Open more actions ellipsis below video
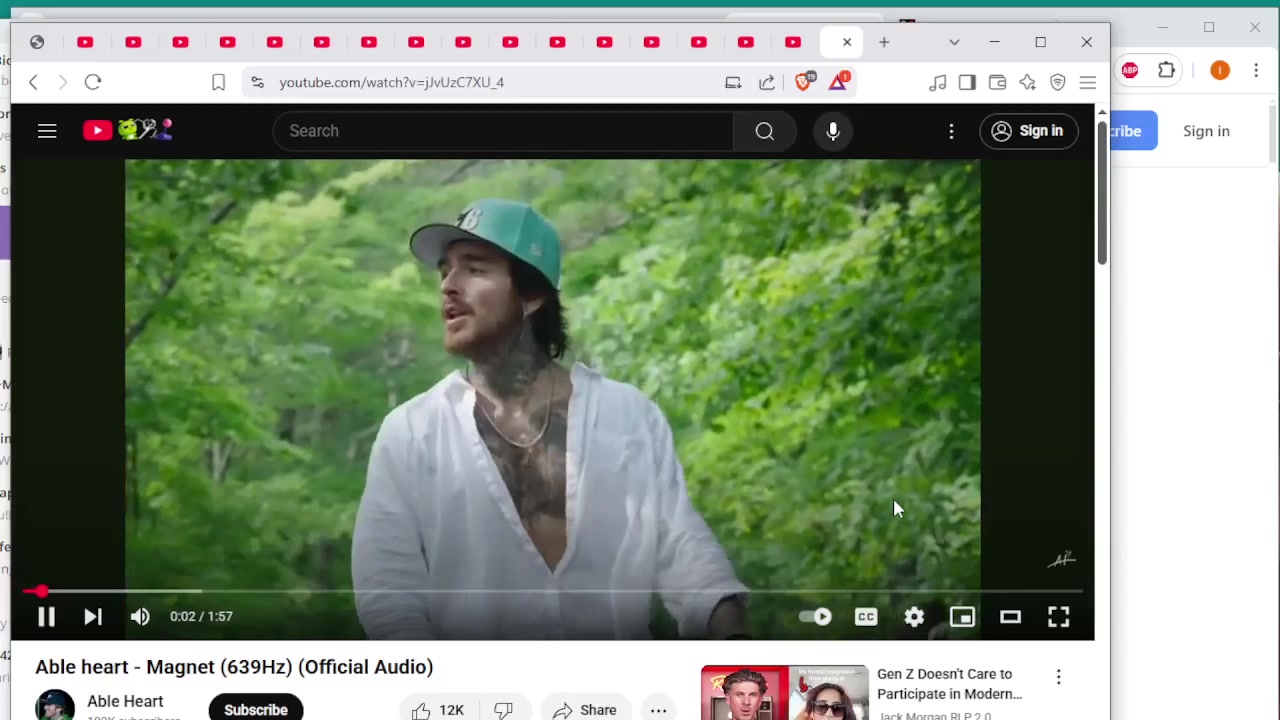This screenshot has height=720, width=1280. click(x=658, y=710)
